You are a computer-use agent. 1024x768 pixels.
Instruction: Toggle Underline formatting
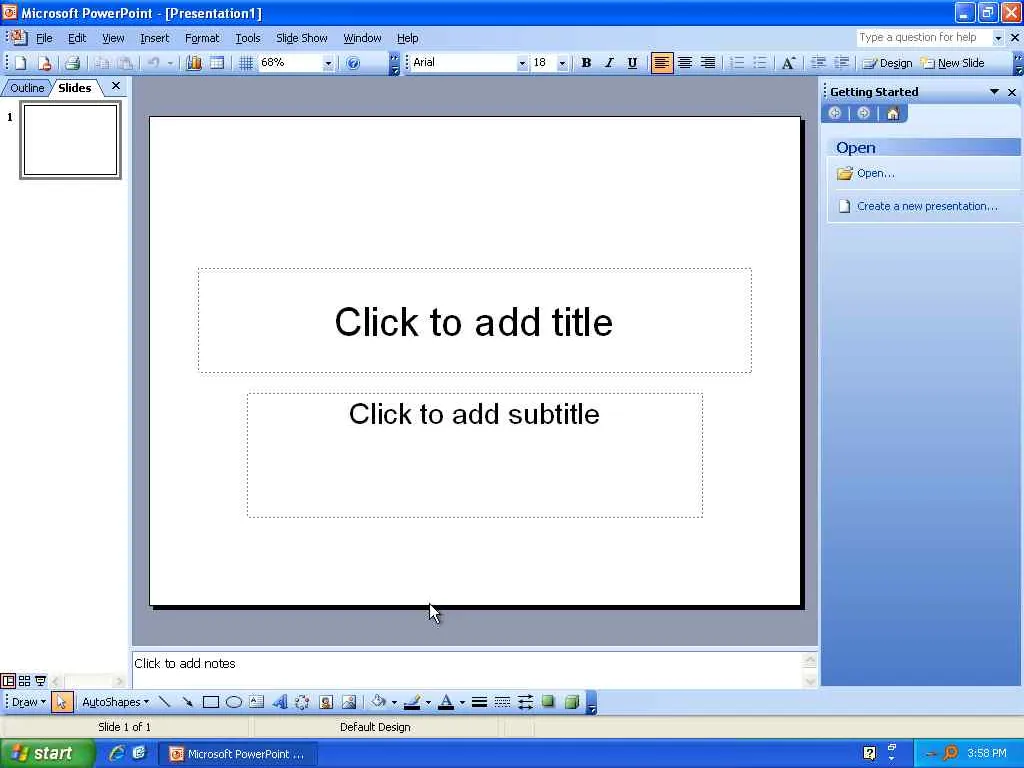click(632, 63)
